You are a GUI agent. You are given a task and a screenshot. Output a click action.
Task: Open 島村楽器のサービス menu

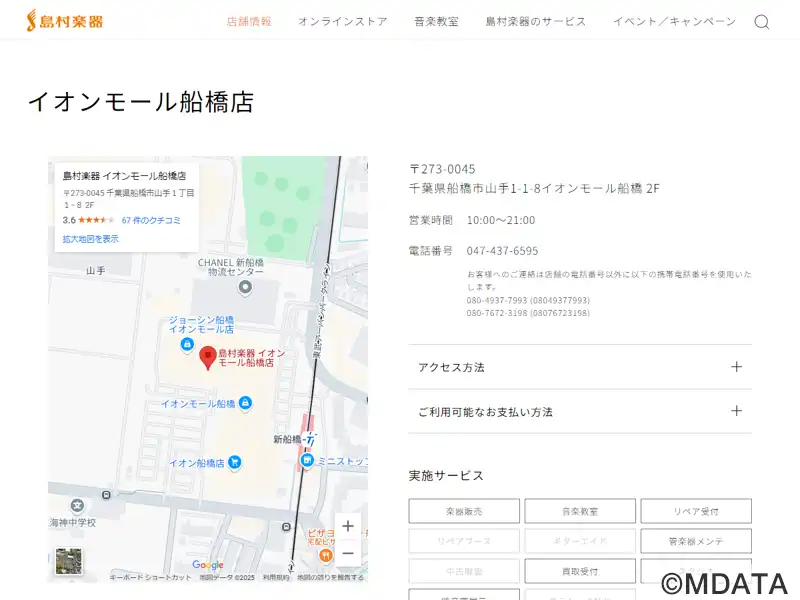pos(536,21)
